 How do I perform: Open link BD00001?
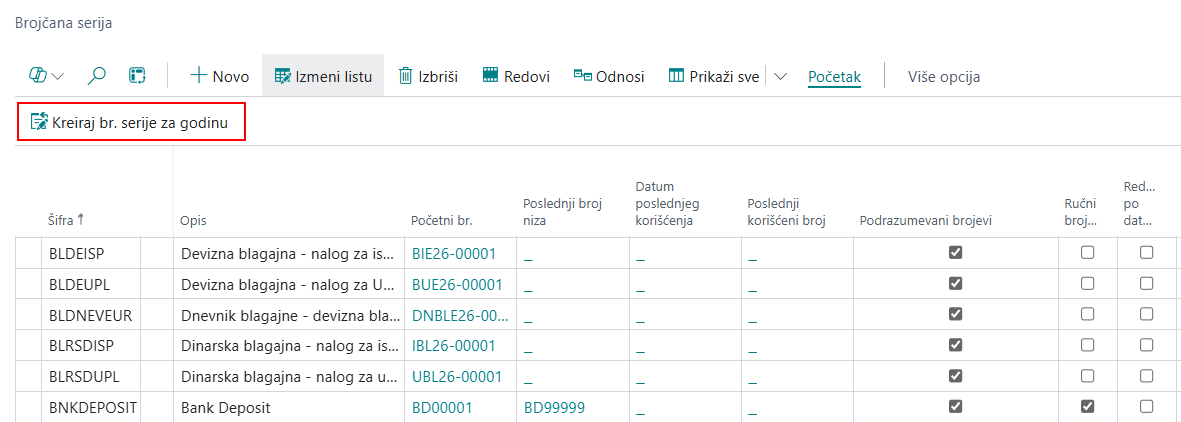(x=442, y=407)
